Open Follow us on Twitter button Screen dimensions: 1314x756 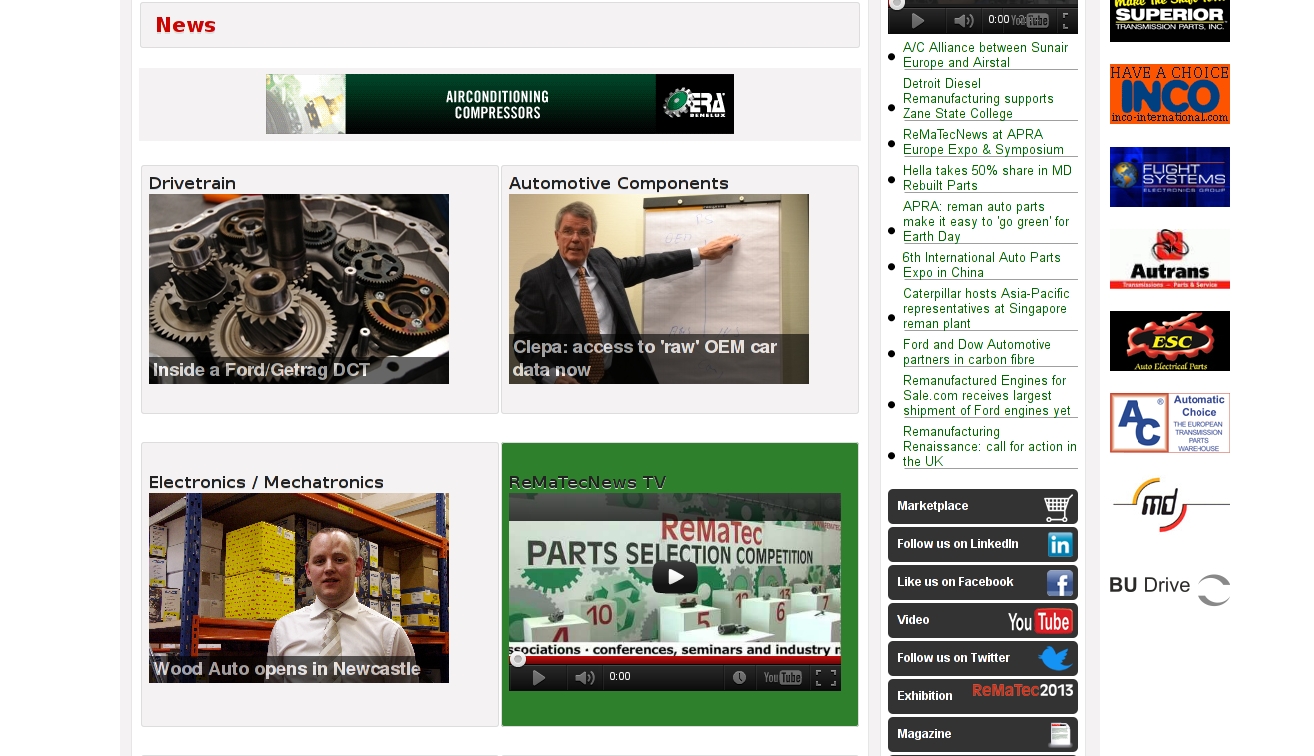click(983, 659)
